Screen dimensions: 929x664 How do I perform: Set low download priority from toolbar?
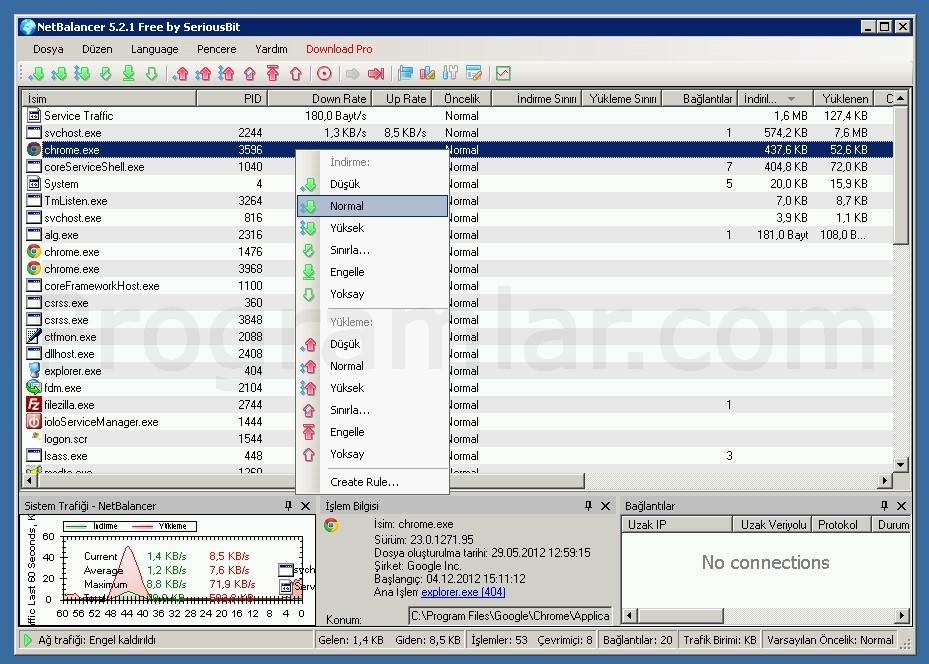pos(37,73)
